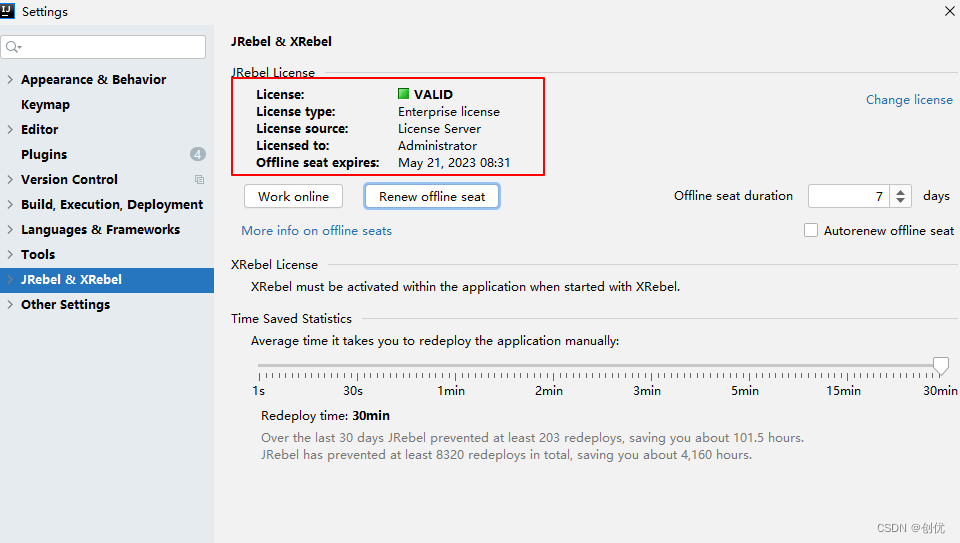This screenshot has width=960, height=543.
Task: Open the Change license link
Action: [x=909, y=100]
